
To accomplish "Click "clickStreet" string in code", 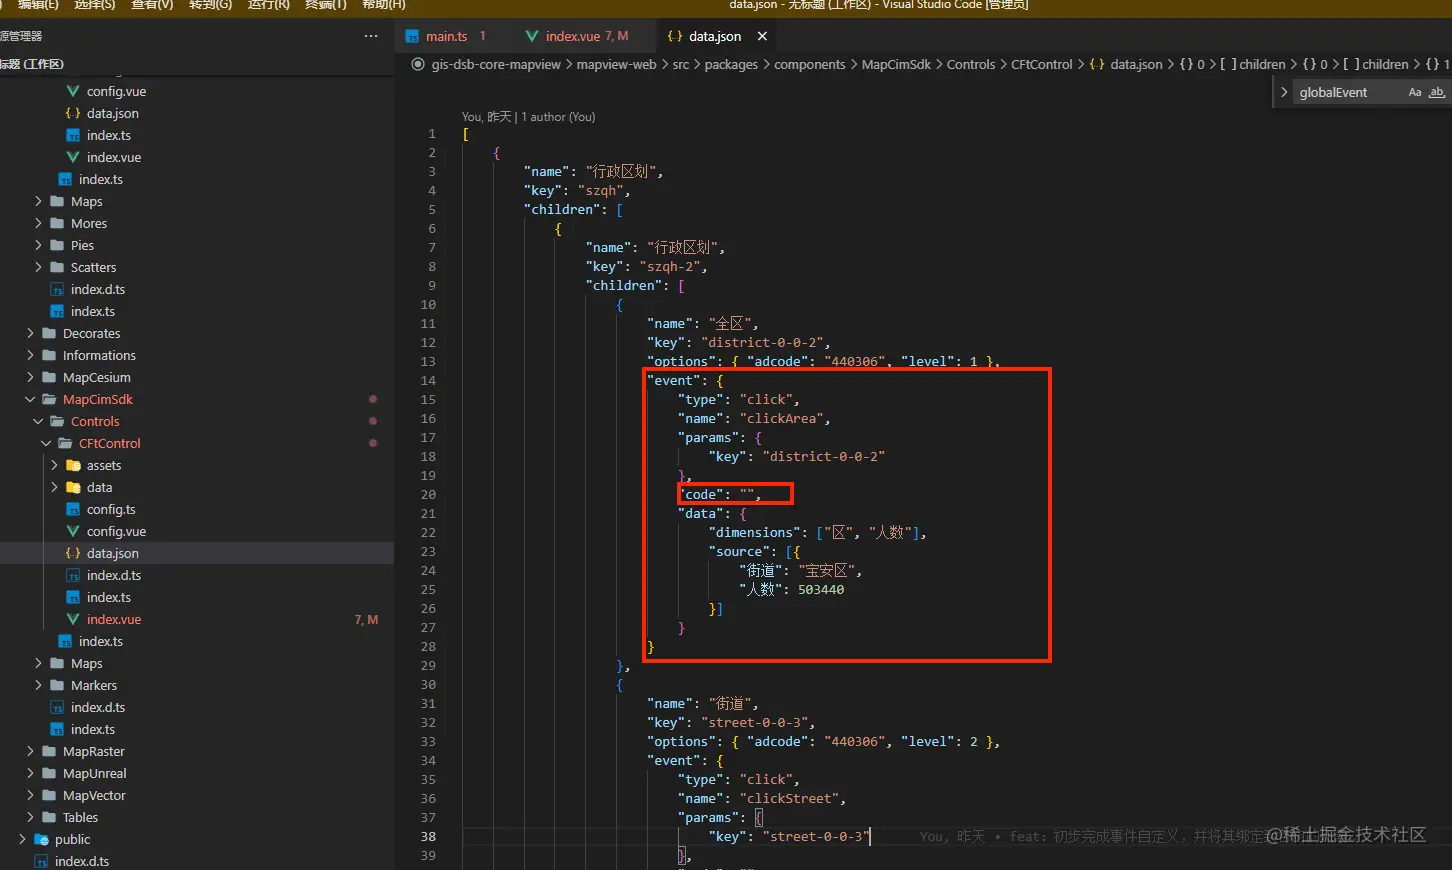I will (x=791, y=798).
